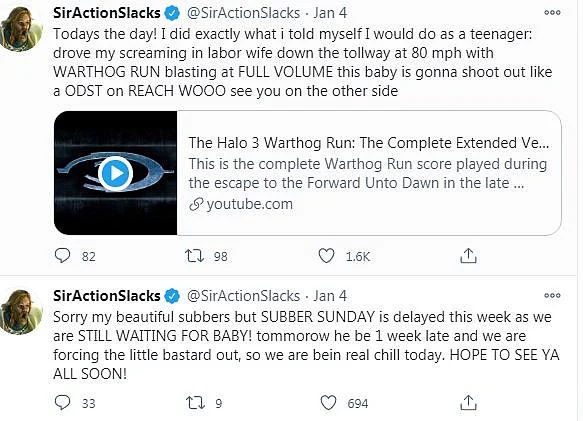Image resolution: width=583 pixels, height=421 pixels.
Task: Reply to the Subber Sunday tweet
Action: coord(62,403)
